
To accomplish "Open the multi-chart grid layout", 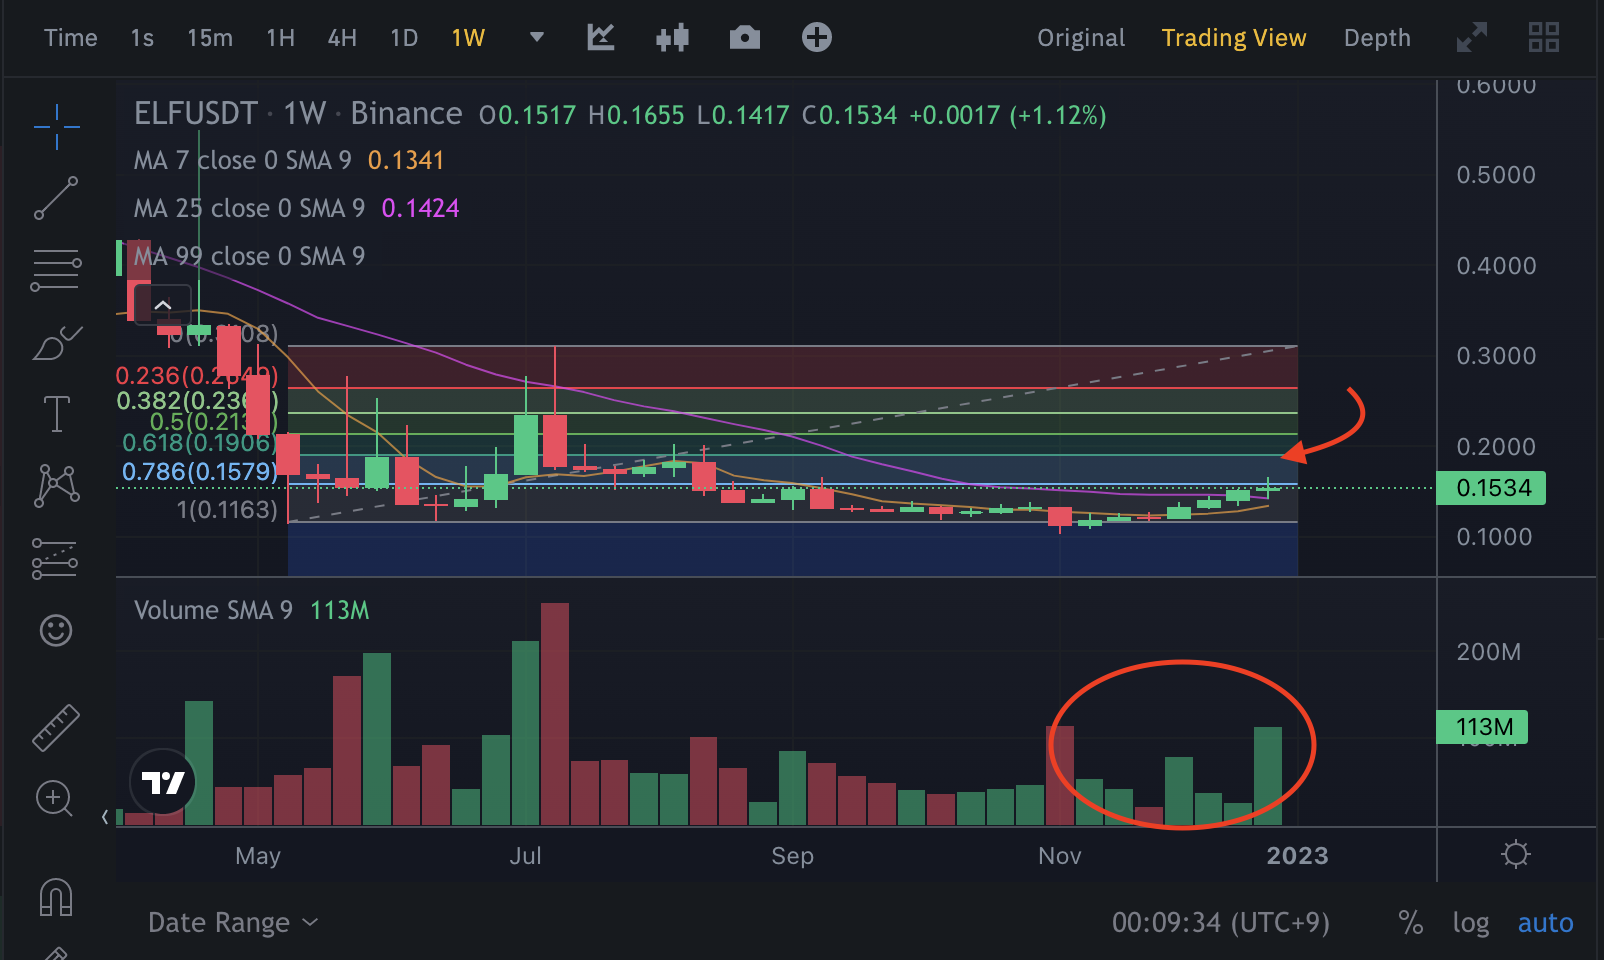I will pos(1544,38).
